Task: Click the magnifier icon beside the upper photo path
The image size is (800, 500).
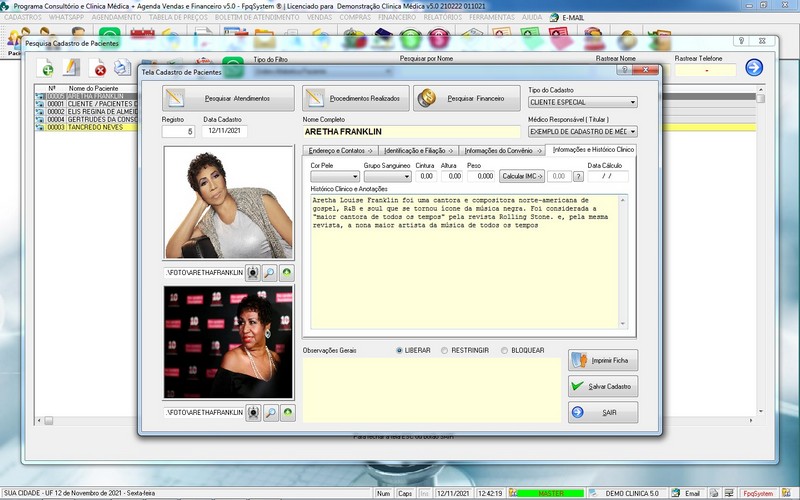Action: (x=270, y=273)
